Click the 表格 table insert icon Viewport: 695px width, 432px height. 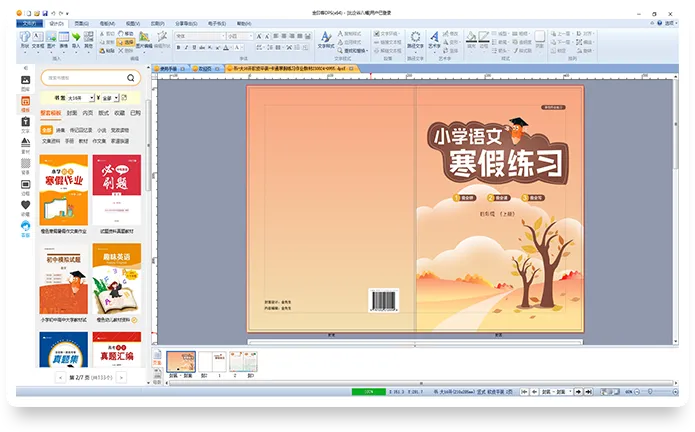pyautogui.click(x=64, y=38)
